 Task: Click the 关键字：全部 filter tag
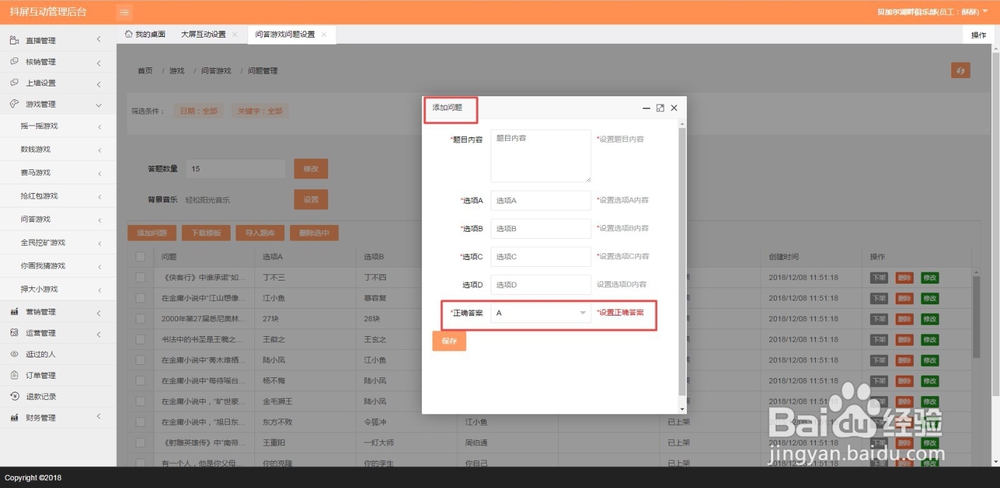click(260, 111)
